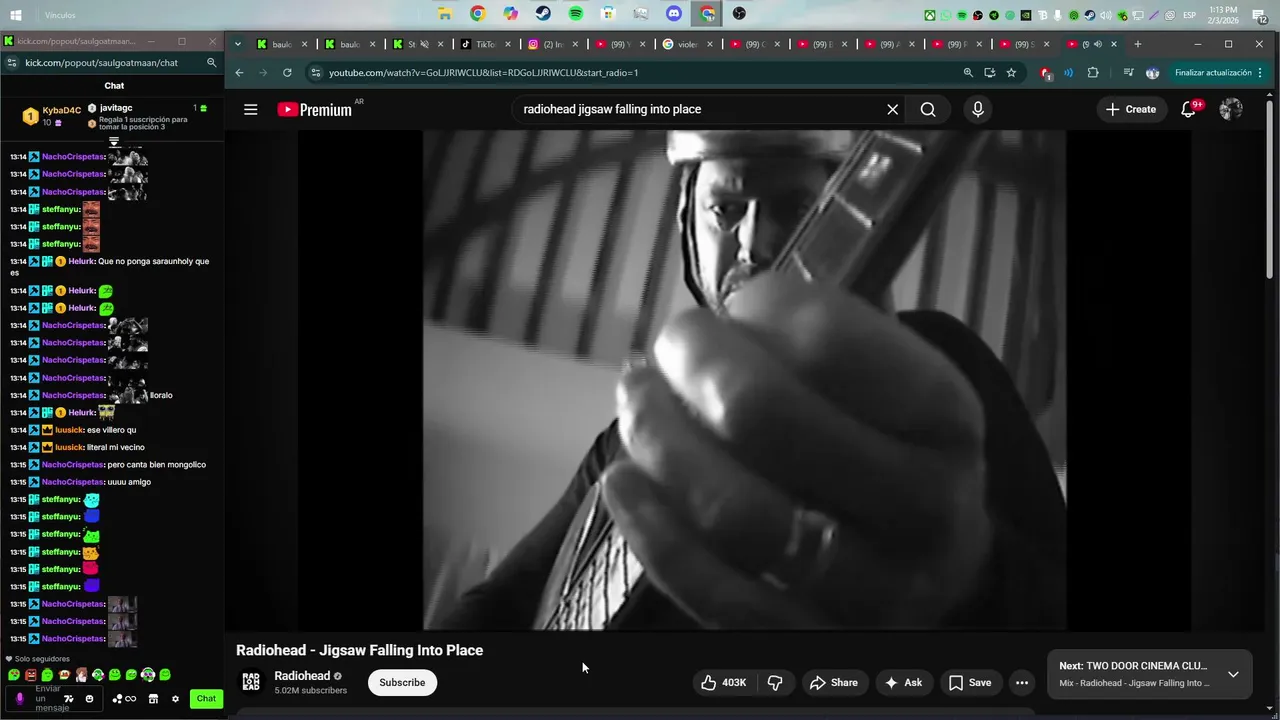Click Helurk's 'Que no ponga saraunholy' message
1280x720 pixels.
click(110, 266)
